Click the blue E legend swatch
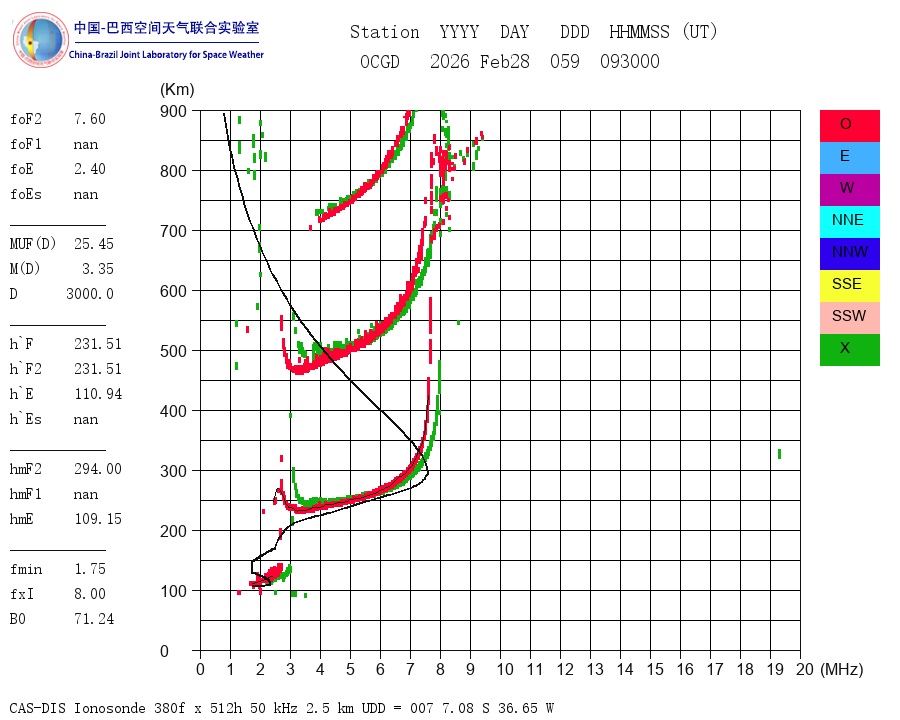Screen dimensions: 900x720 coord(849,158)
